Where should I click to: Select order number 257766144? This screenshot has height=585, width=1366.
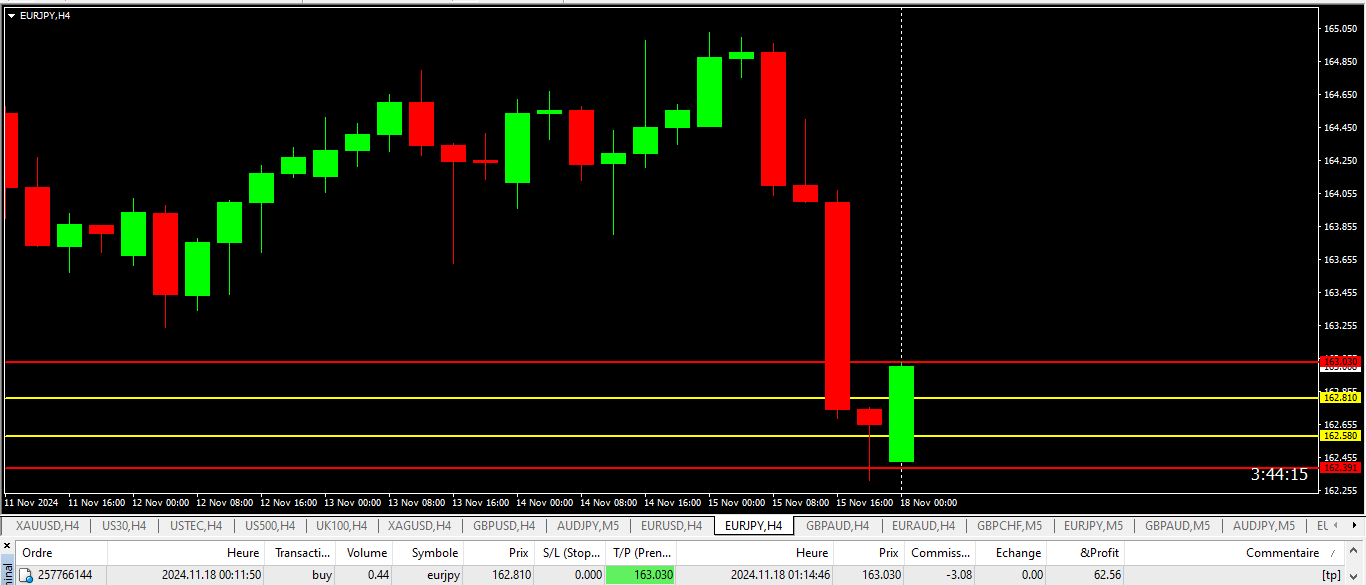click(65, 575)
